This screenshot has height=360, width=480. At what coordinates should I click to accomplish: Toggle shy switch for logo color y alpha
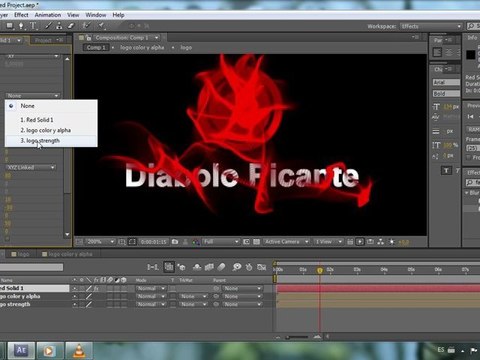(75, 296)
